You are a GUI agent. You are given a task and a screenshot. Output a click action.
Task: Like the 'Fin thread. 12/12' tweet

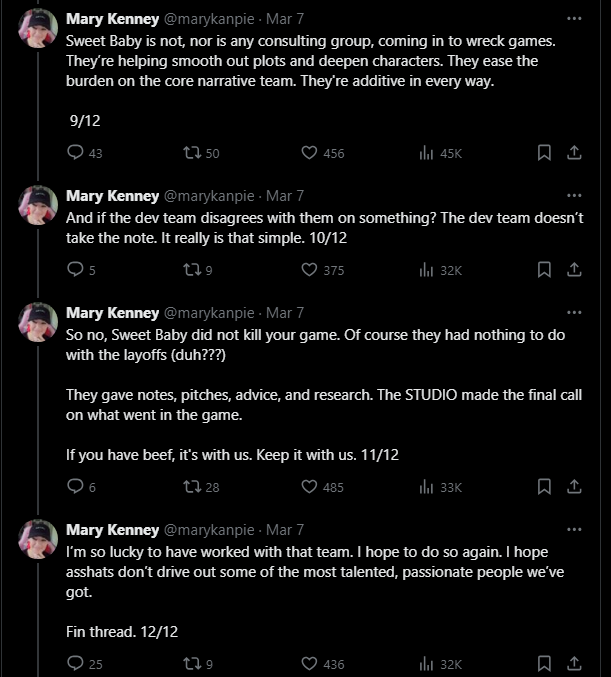(310, 663)
